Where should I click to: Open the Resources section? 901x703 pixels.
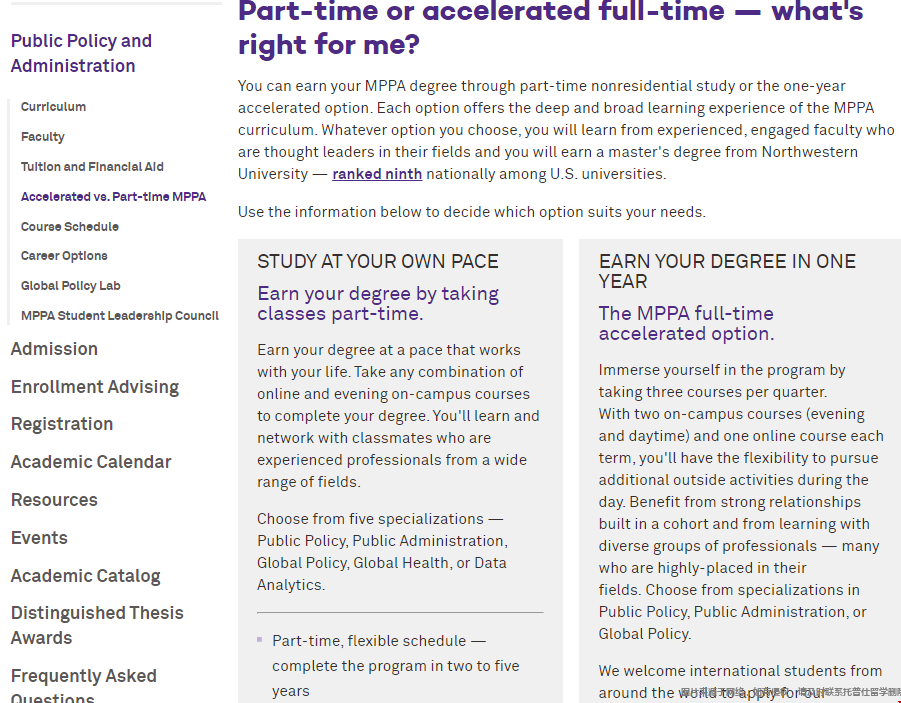coord(54,500)
